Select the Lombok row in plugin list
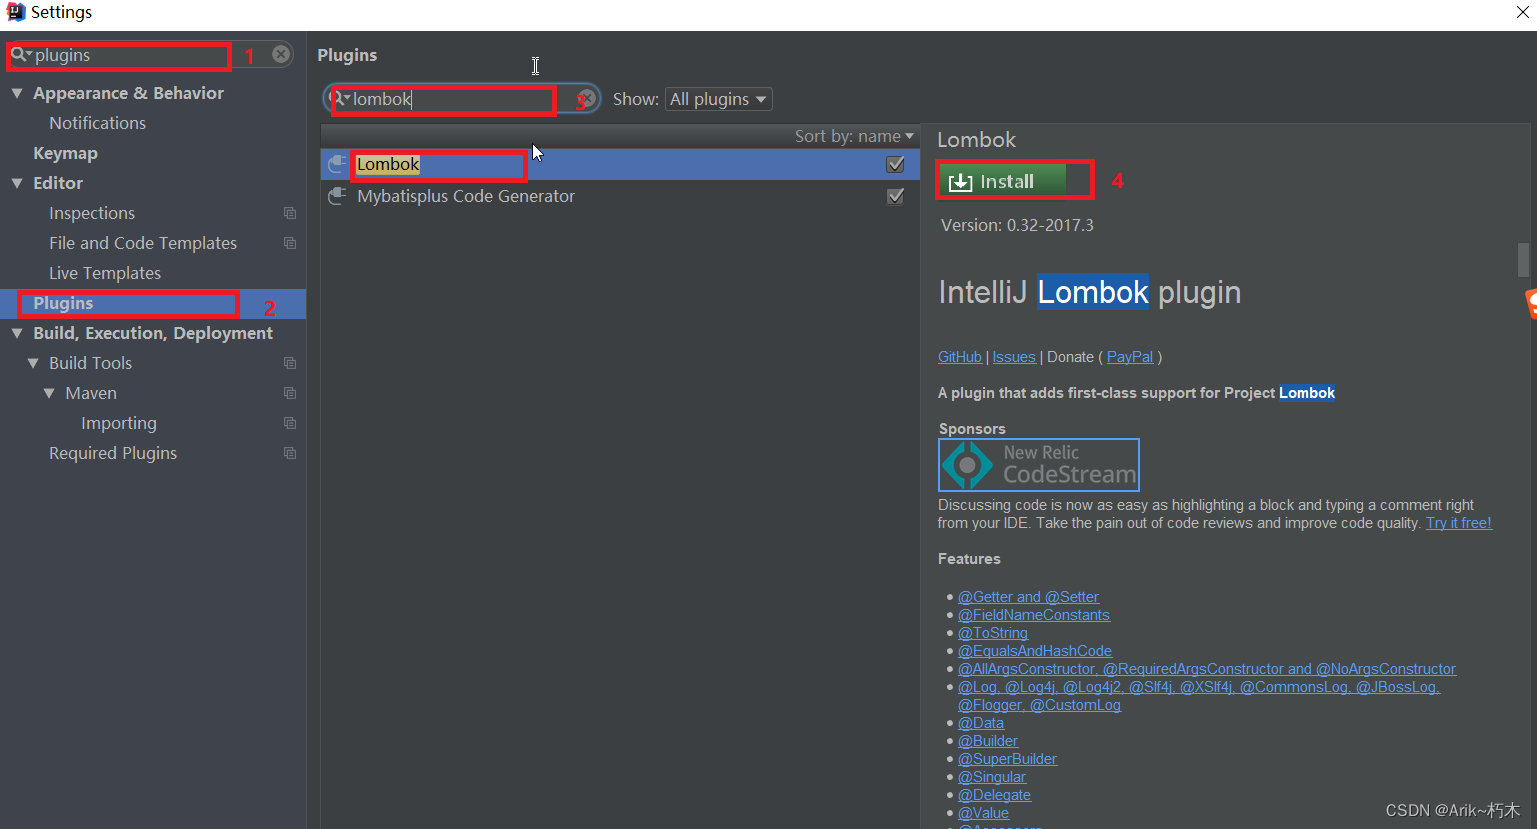The height and width of the screenshot is (829, 1537). pyautogui.click(x=620, y=164)
